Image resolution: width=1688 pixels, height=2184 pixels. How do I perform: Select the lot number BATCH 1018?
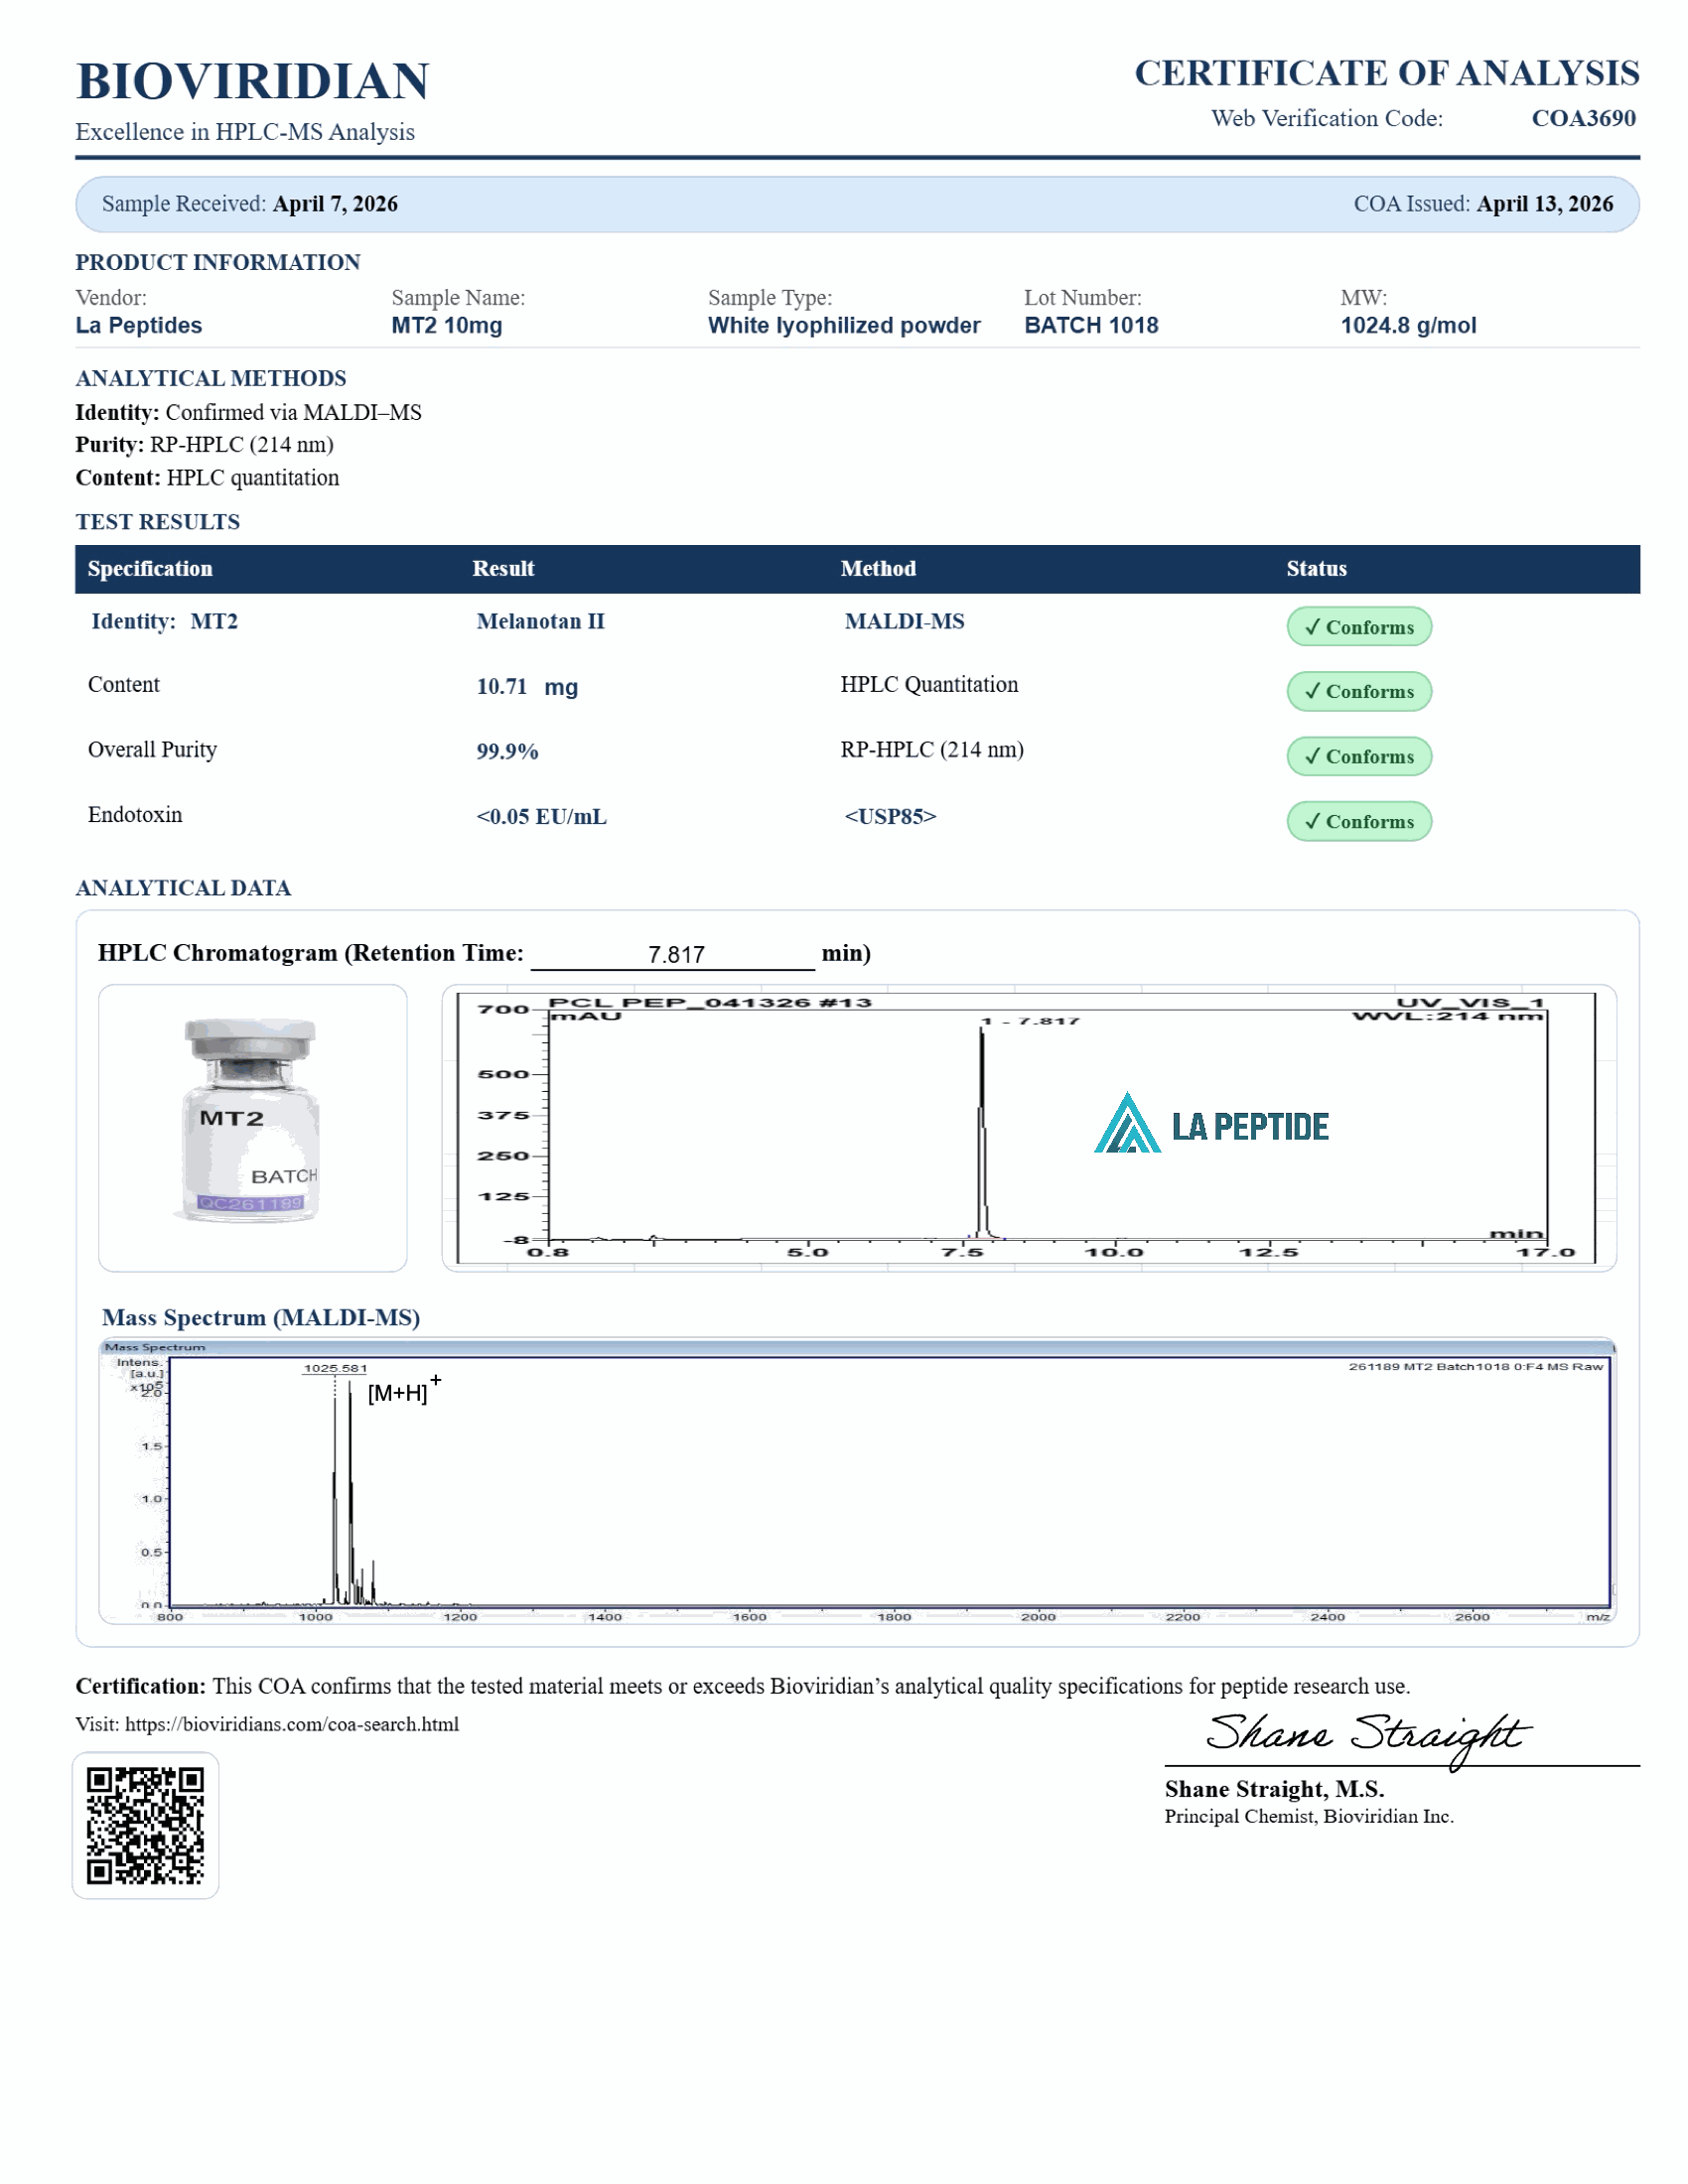[x=1091, y=325]
